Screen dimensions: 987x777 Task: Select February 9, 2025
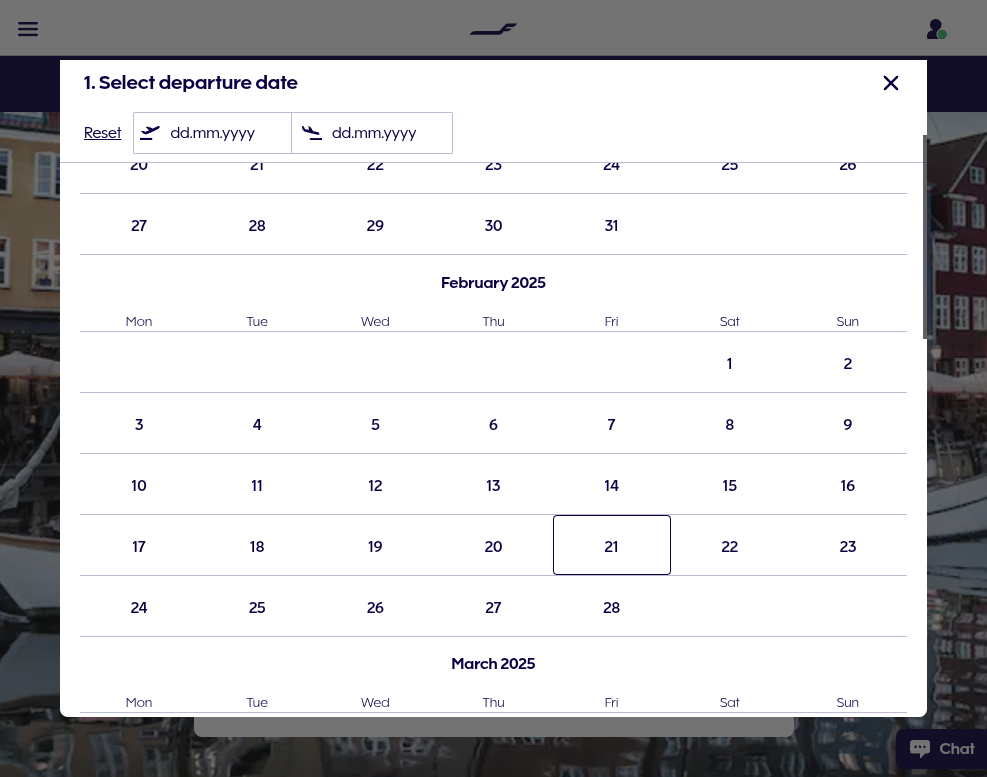pyautogui.click(x=848, y=424)
